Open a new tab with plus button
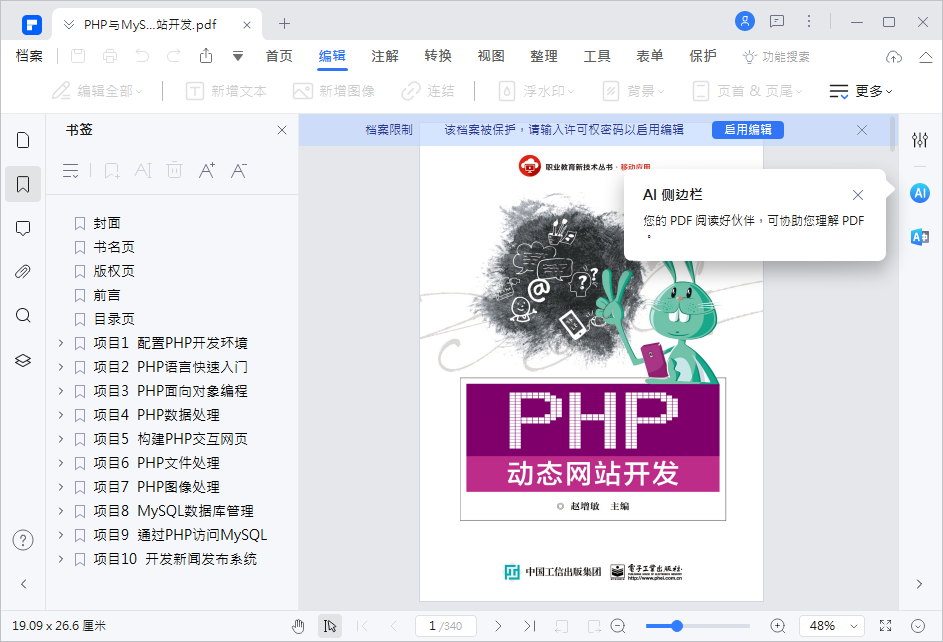The height and width of the screenshot is (642, 943). (284, 23)
